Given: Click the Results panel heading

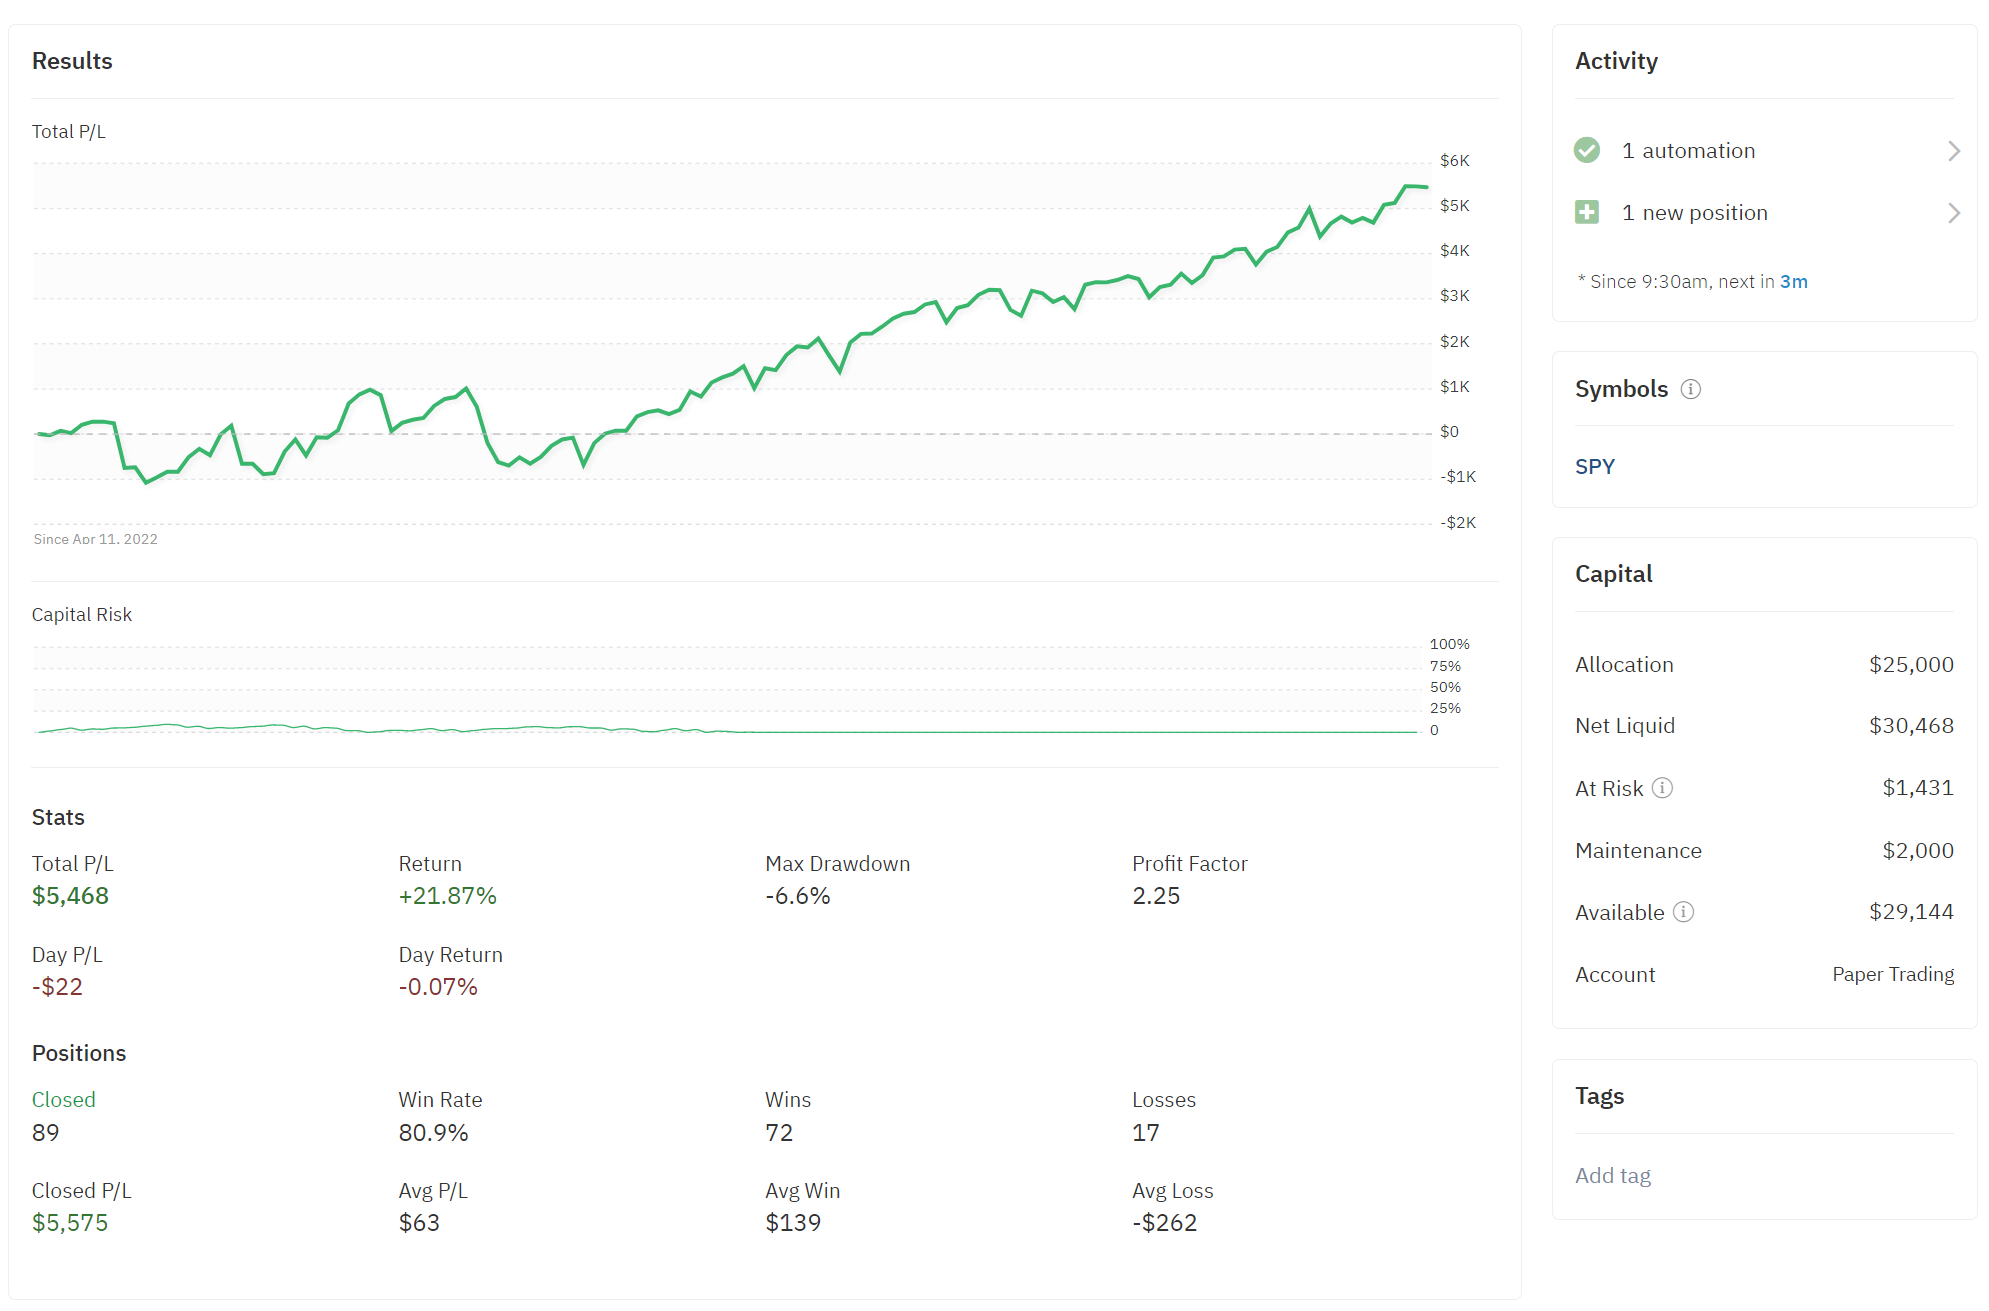Looking at the screenshot, I should click(x=72, y=61).
